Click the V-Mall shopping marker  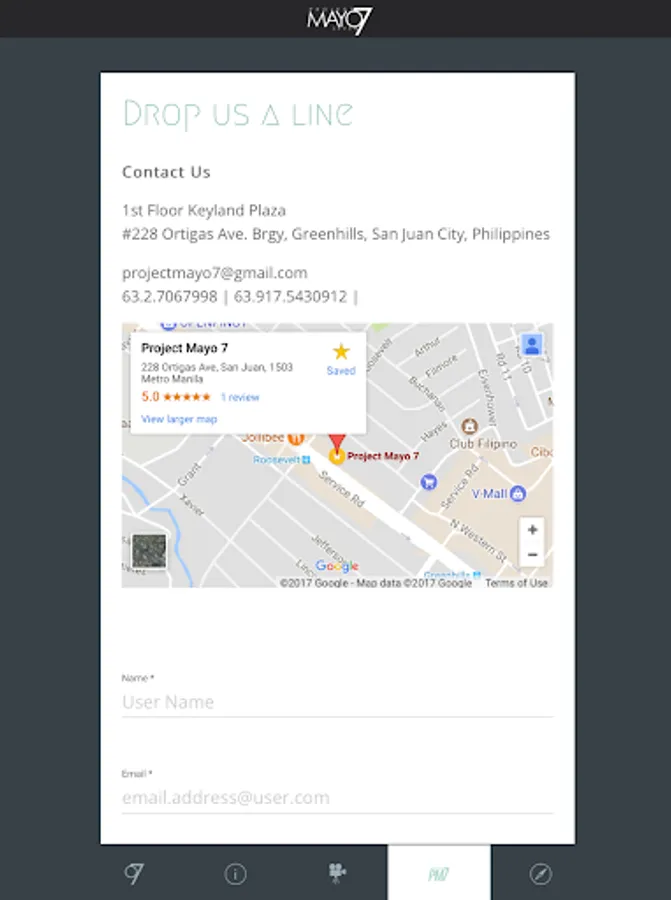[x=518, y=493]
